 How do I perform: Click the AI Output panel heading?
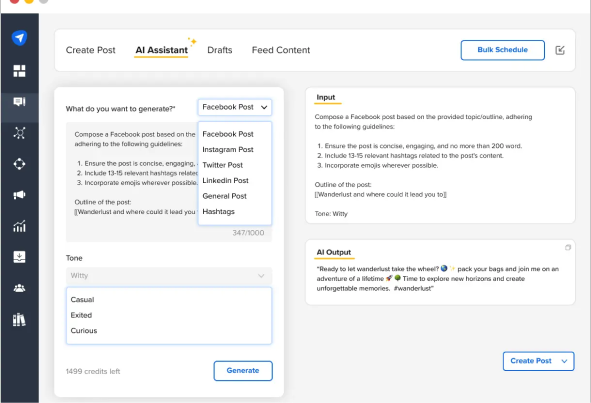coord(334,252)
